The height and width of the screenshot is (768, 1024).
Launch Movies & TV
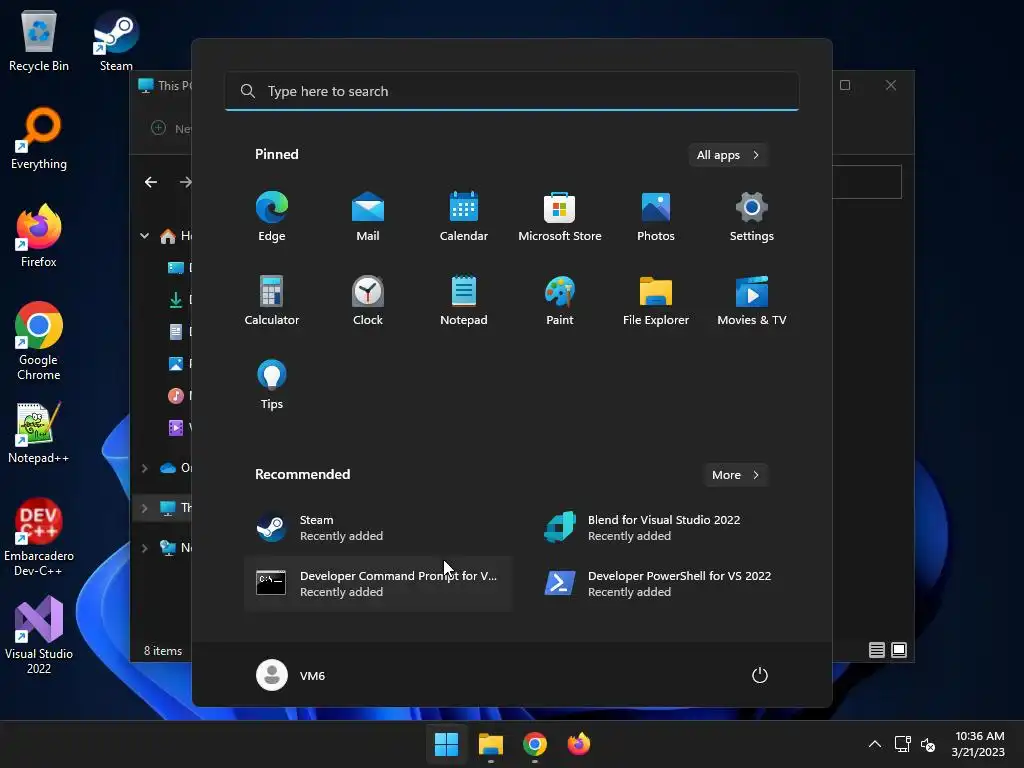pyautogui.click(x=752, y=300)
